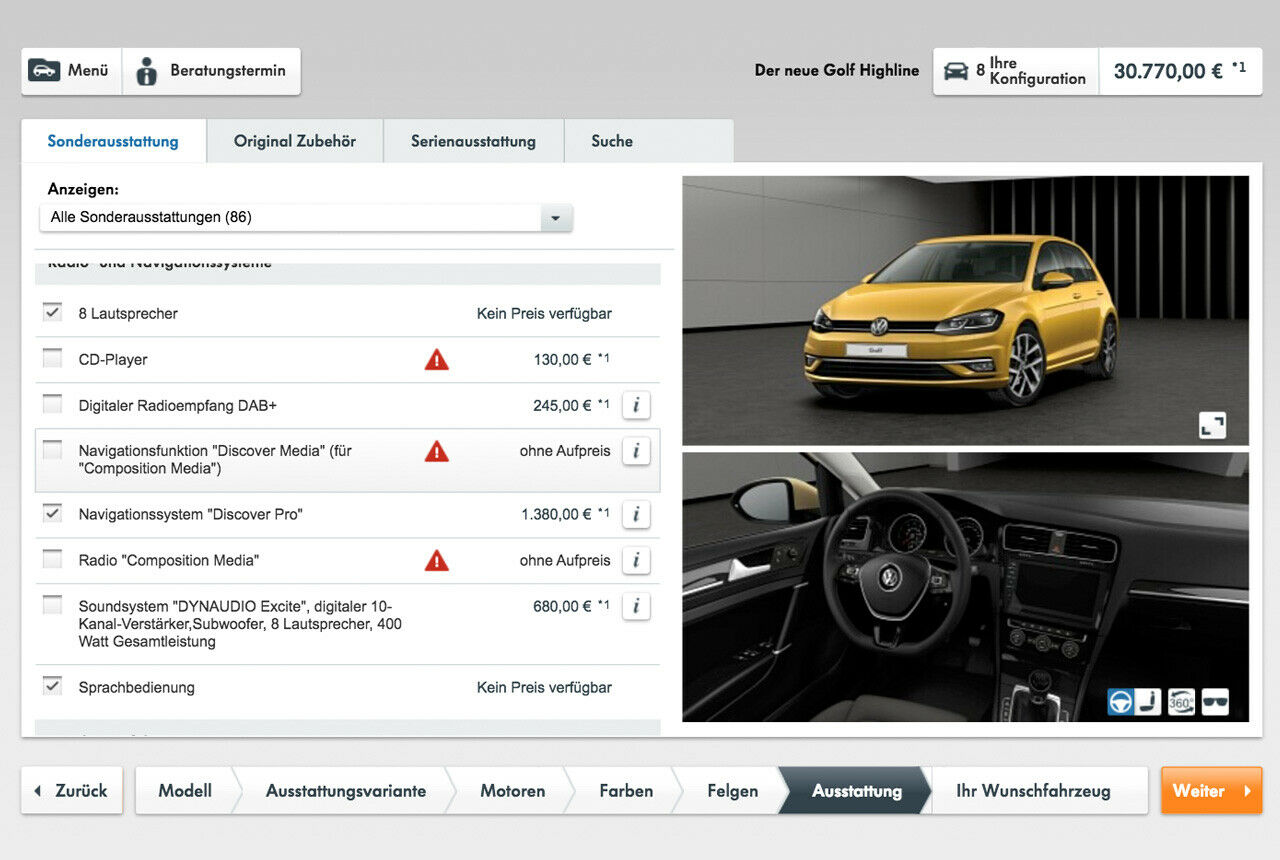The height and width of the screenshot is (860, 1280).
Task: Check Digitaler Radioempfang DAB+
Action: click(52, 404)
